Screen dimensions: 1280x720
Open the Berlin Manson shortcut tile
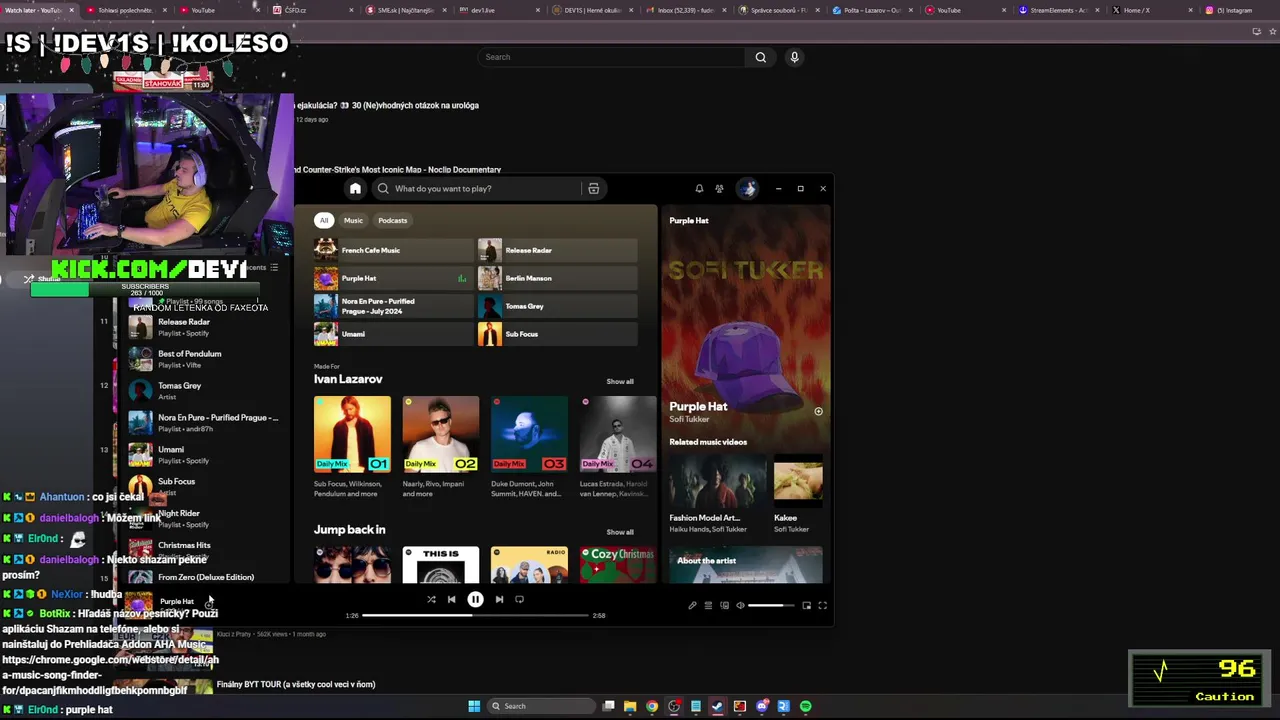[557, 278]
